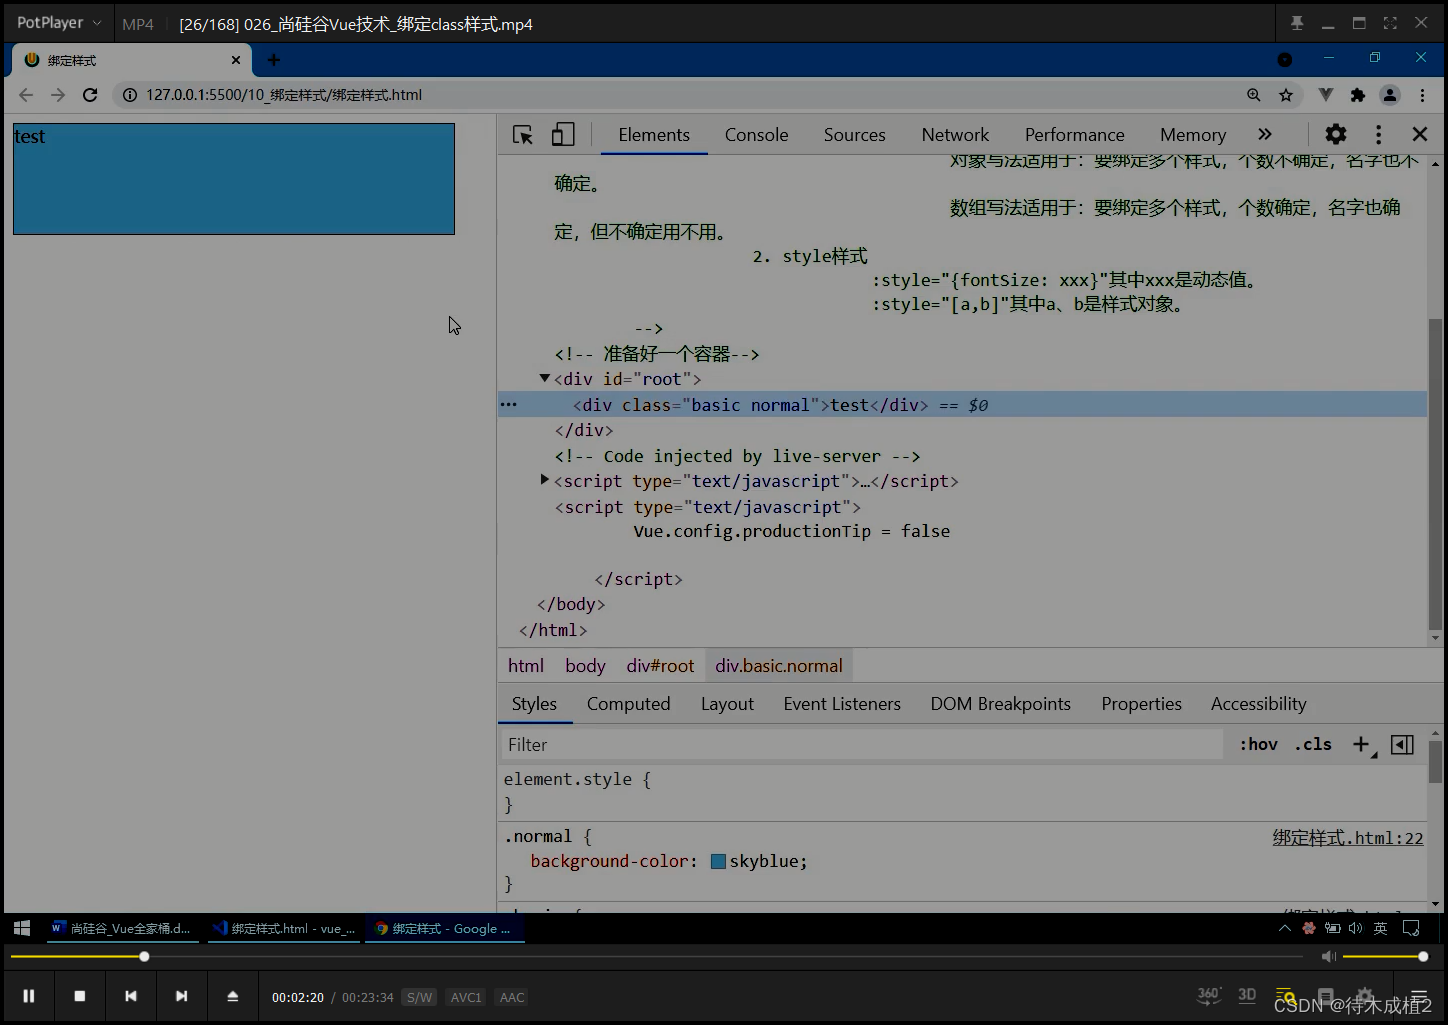
Task: Add a new style rule with plus
Action: tap(1362, 744)
